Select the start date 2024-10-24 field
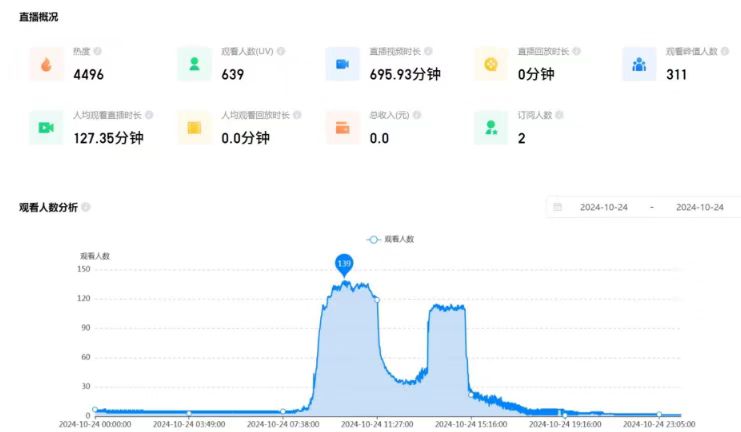This screenshot has width=741, height=432. [603, 207]
